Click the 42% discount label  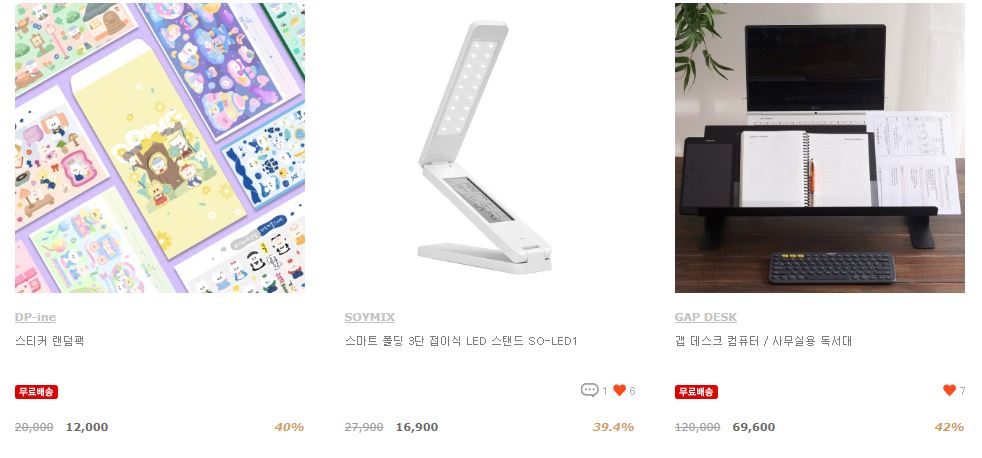(x=949, y=427)
